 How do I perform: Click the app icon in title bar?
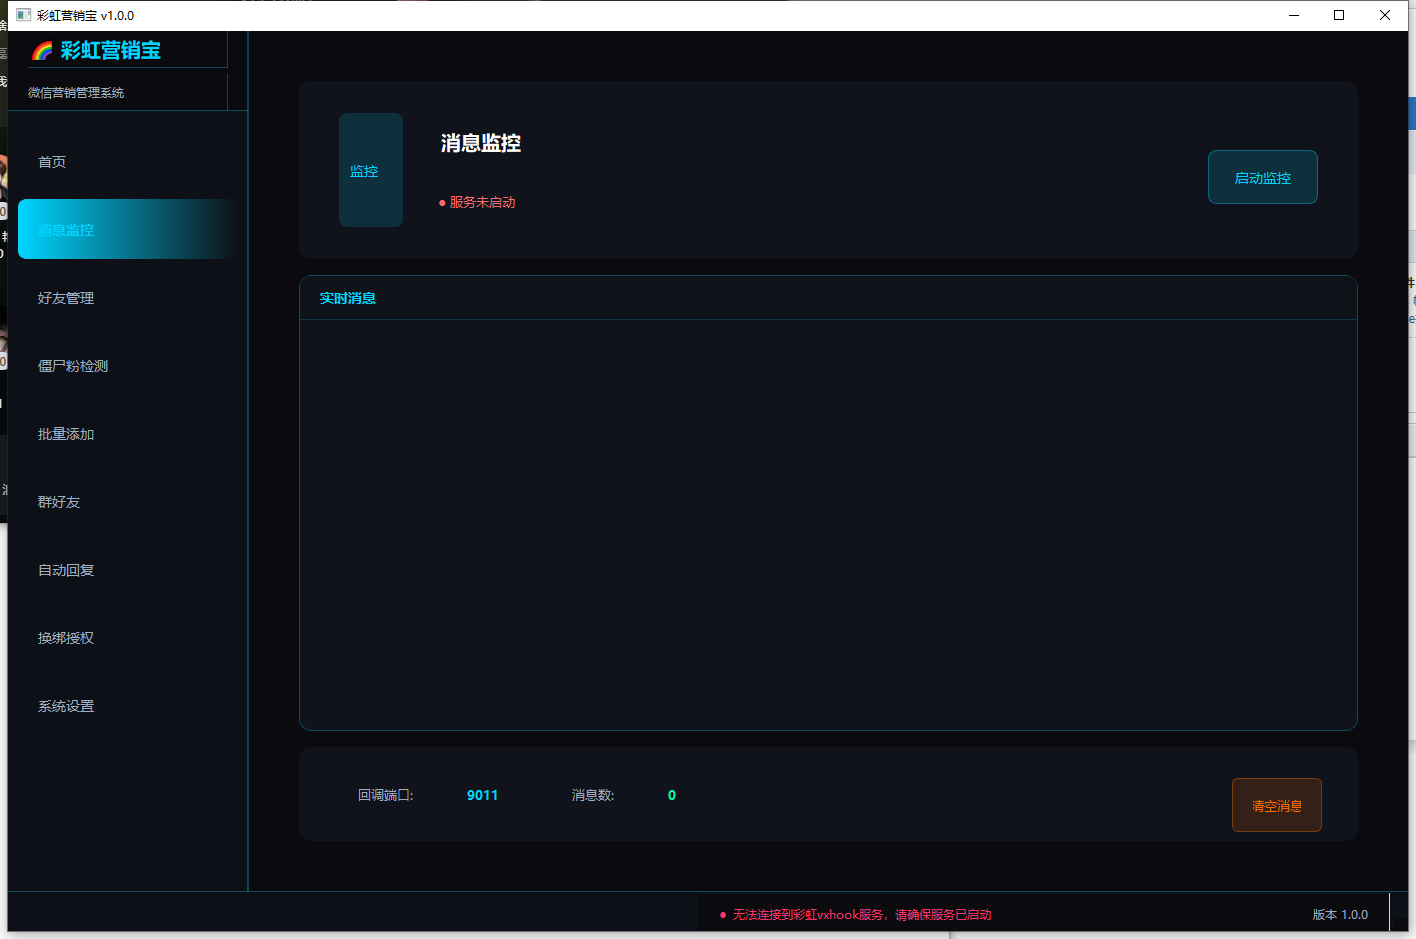tap(23, 15)
